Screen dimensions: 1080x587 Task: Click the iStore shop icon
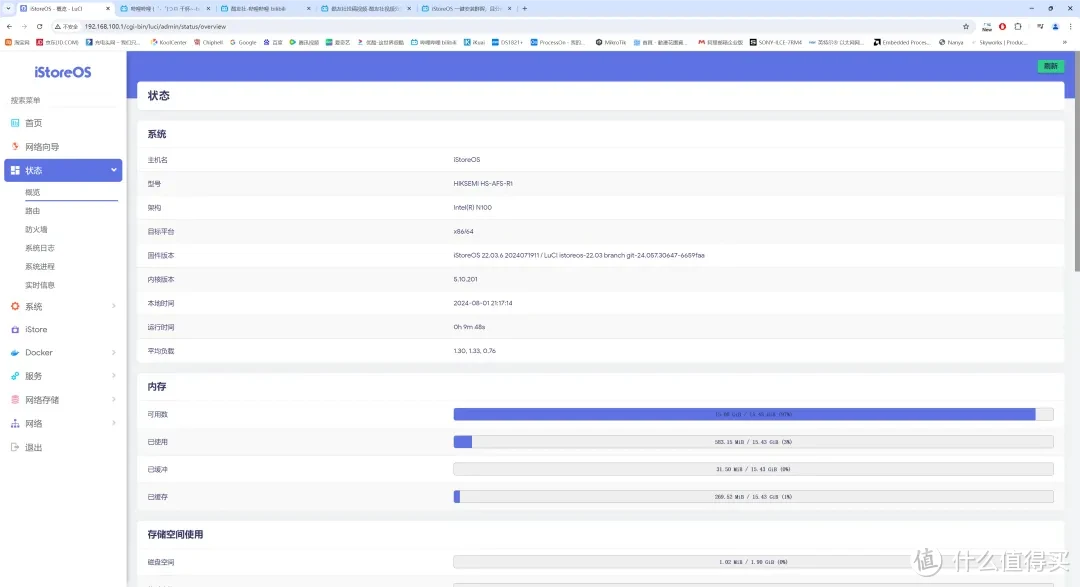15,329
